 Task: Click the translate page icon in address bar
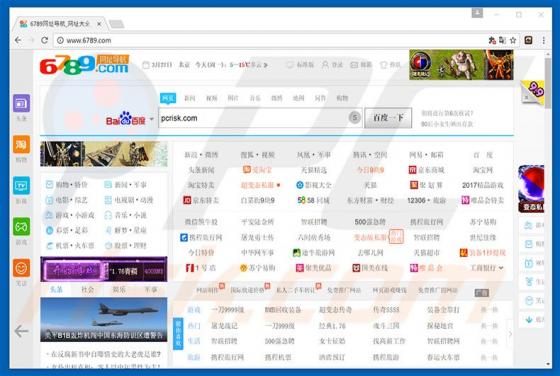pos(502,40)
